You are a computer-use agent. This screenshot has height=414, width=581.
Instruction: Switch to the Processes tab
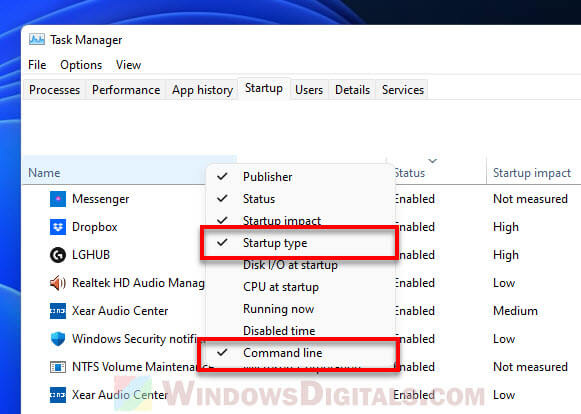(54, 90)
